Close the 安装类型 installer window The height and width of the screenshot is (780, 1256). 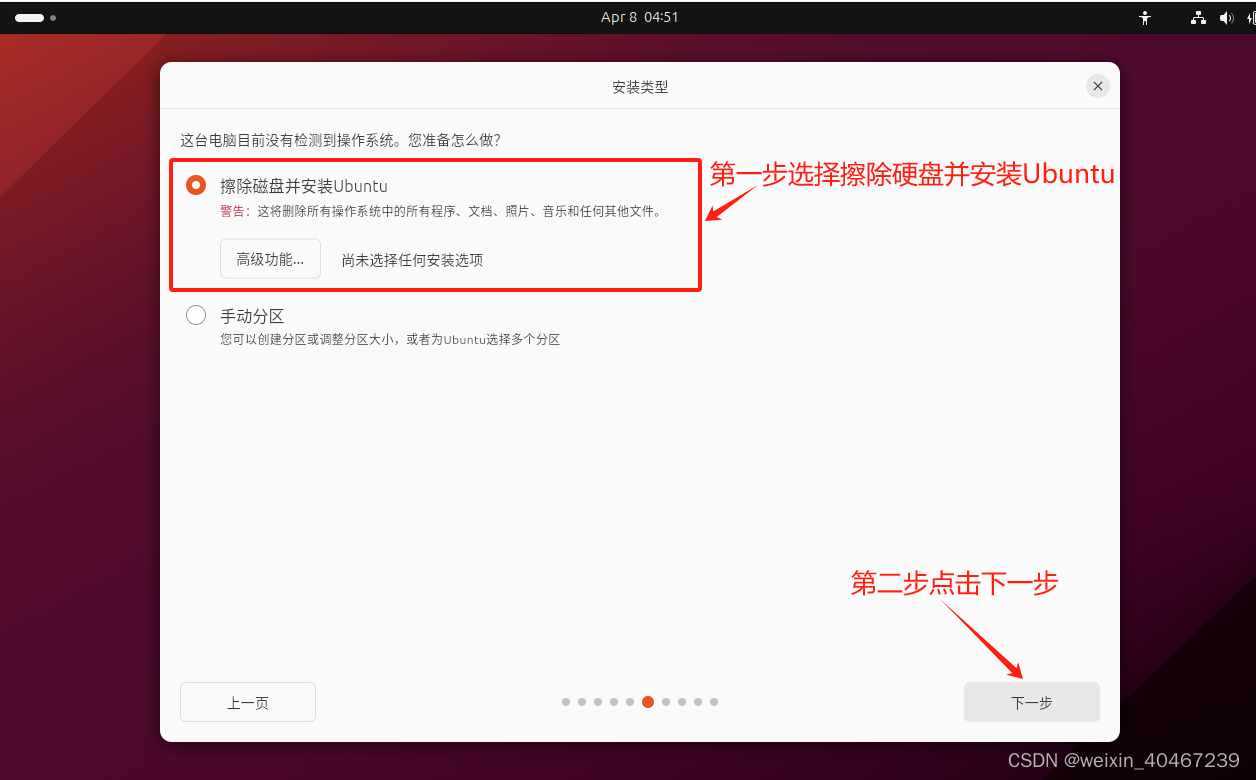(x=1097, y=86)
